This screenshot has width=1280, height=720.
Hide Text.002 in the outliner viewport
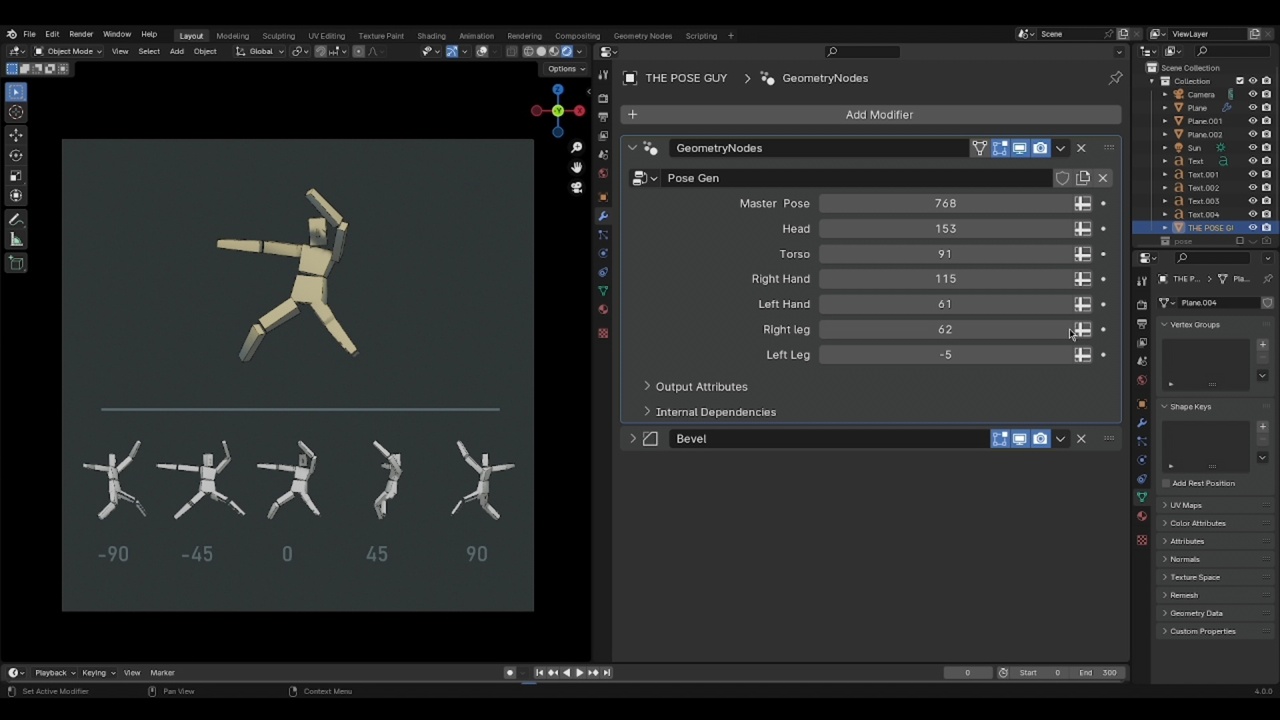pos(1253,187)
